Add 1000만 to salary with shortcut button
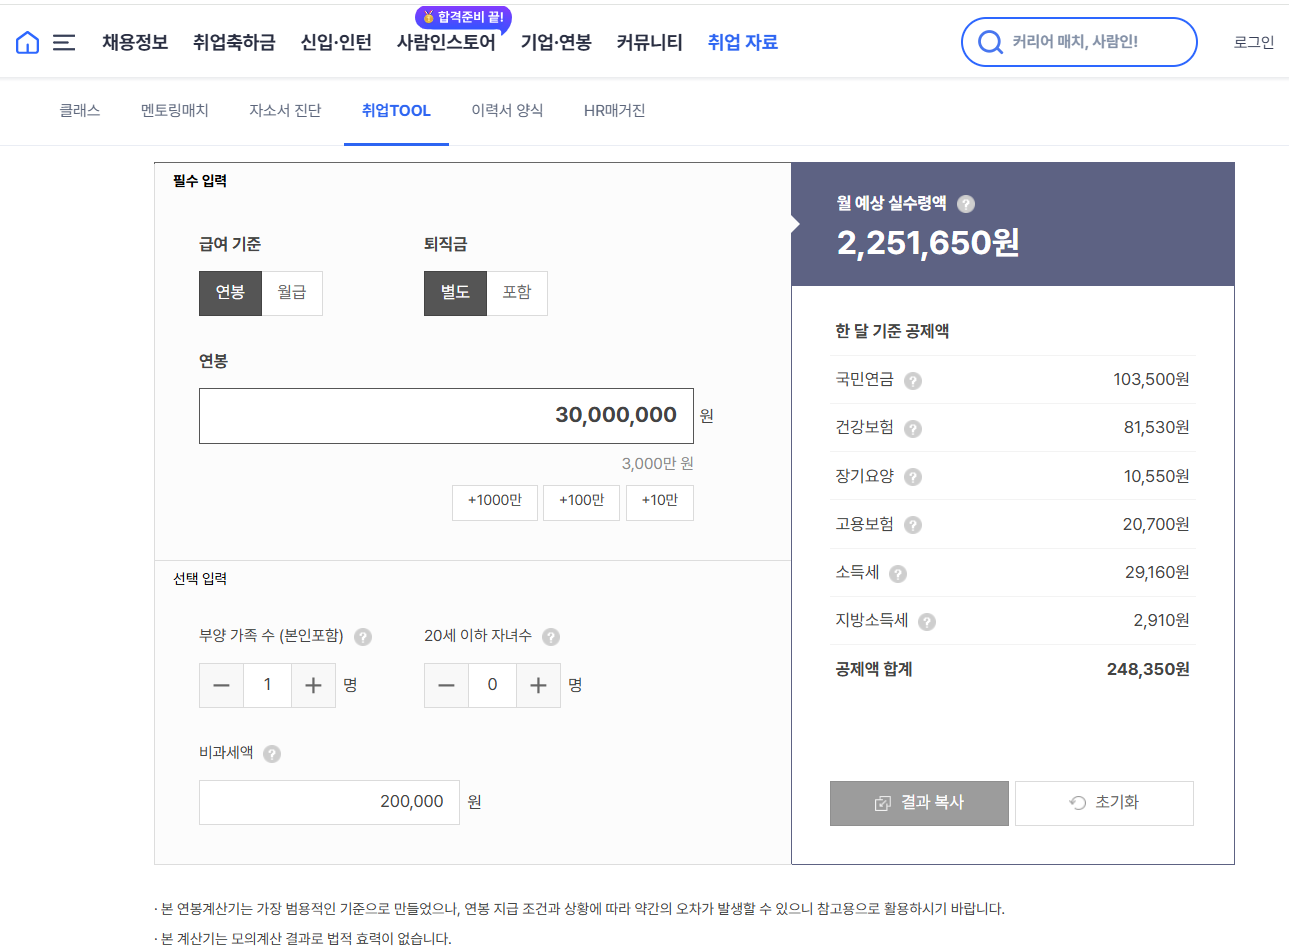 click(495, 502)
